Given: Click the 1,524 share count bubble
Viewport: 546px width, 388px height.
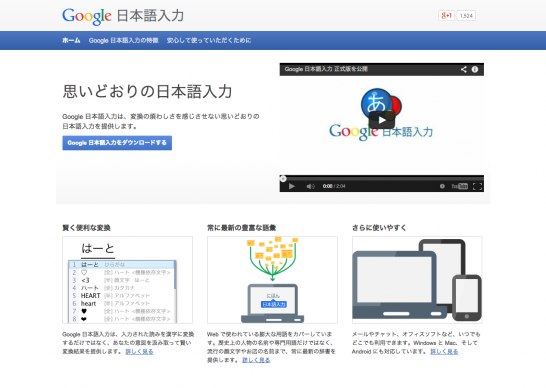Looking at the screenshot, I should pos(466,16).
